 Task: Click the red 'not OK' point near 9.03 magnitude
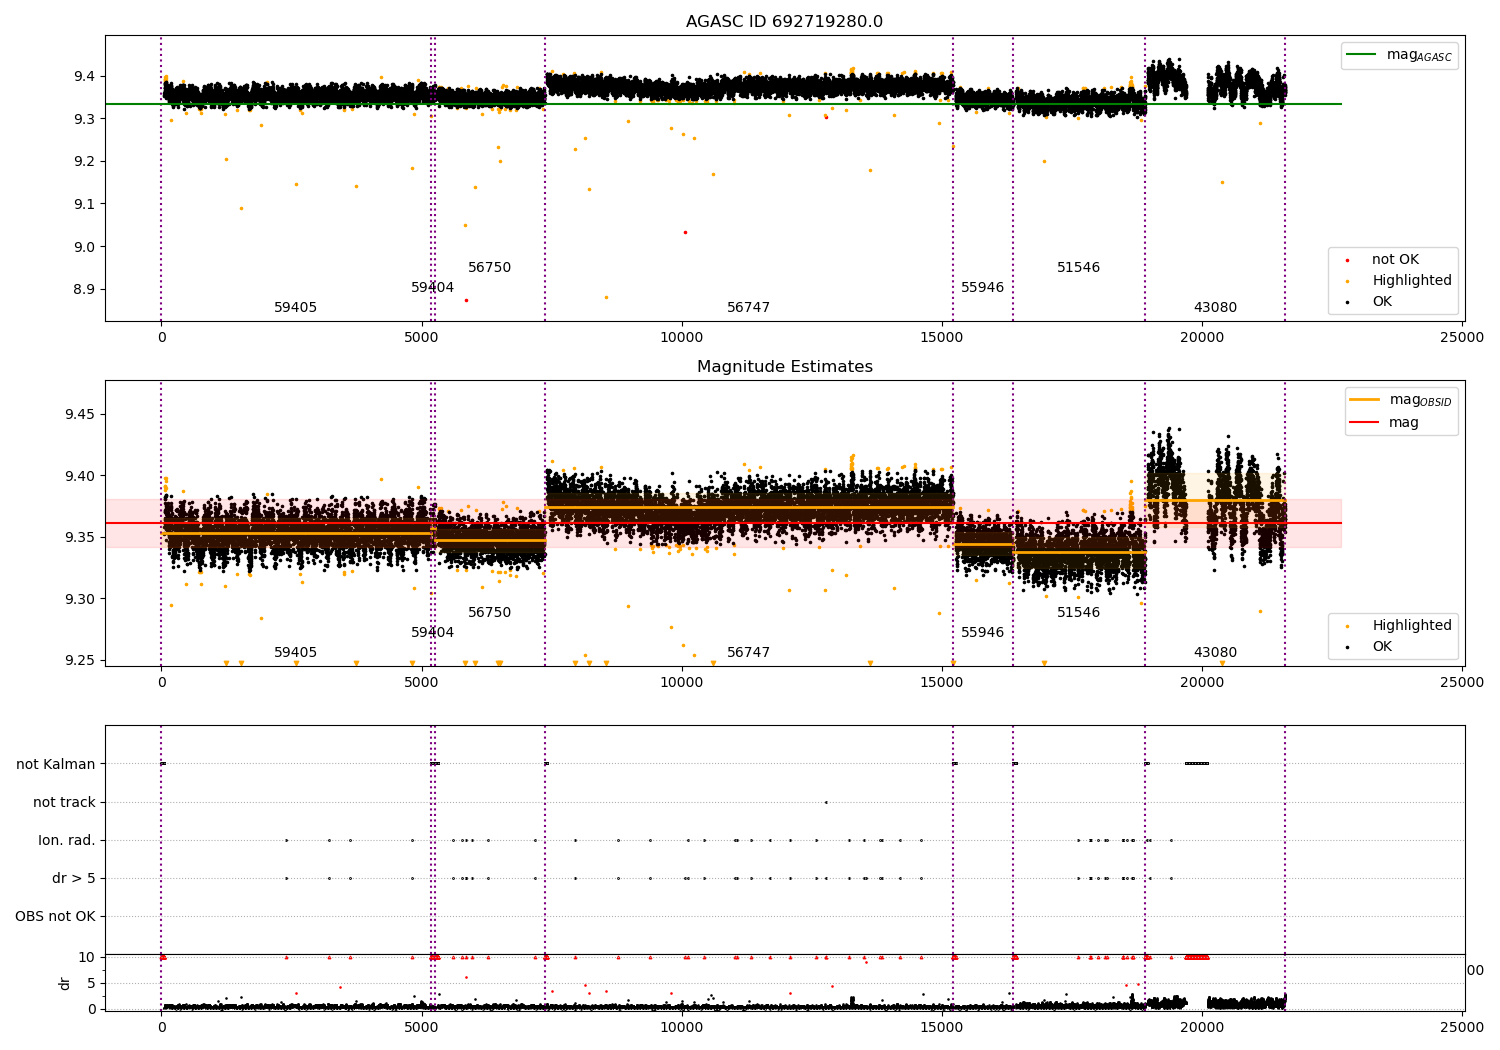coord(685,232)
